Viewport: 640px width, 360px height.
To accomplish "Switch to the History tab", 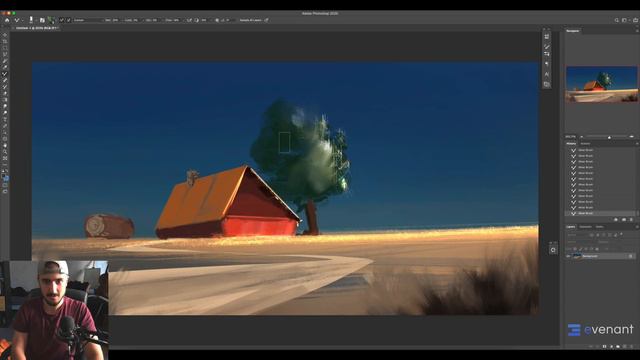I will coord(571,143).
